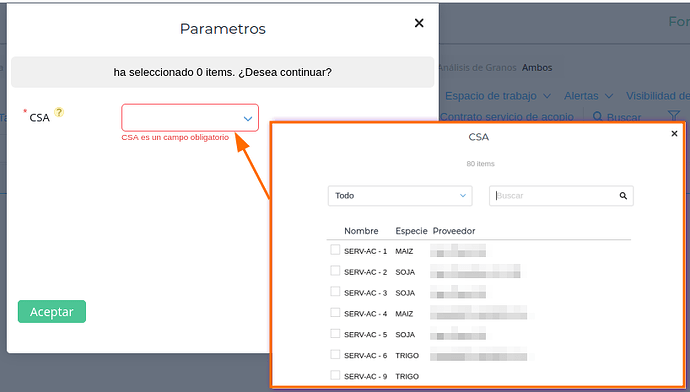This screenshot has width=690, height=392.
Task: Check the SERV-AC - 1 checkbox
Action: coord(335,250)
